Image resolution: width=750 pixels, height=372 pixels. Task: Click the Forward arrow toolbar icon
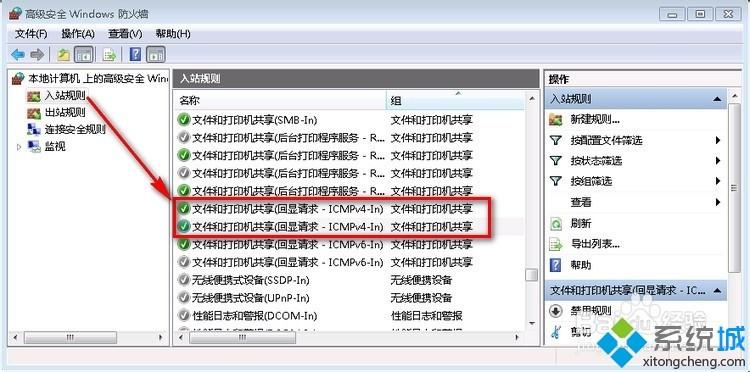click(x=37, y=55)
